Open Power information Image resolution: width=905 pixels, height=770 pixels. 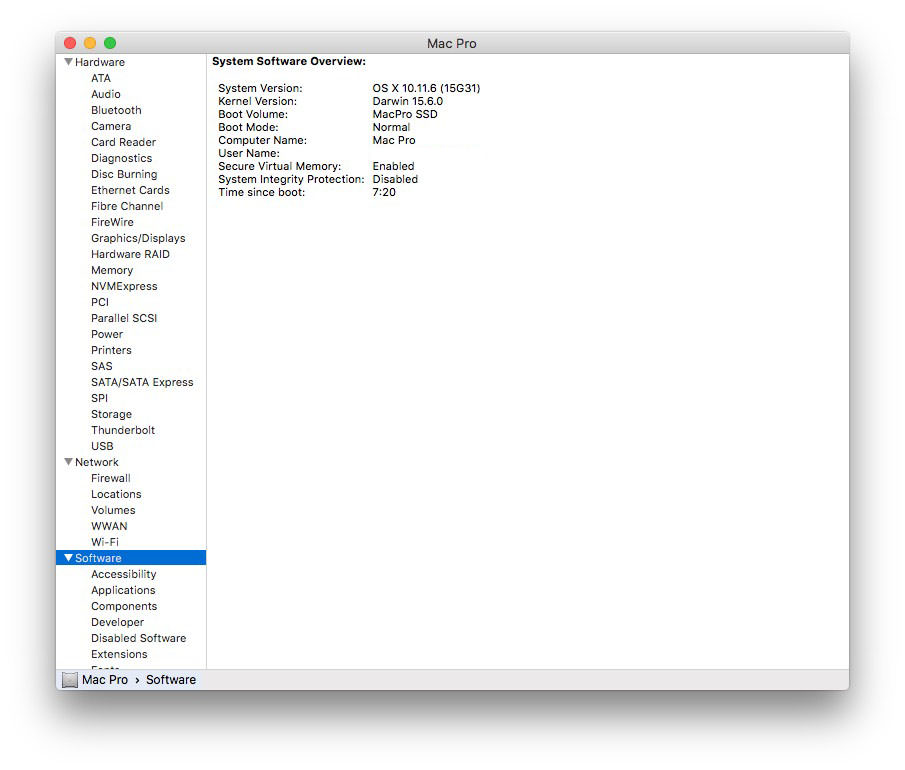pyautogui.click(x=107, y=334)
